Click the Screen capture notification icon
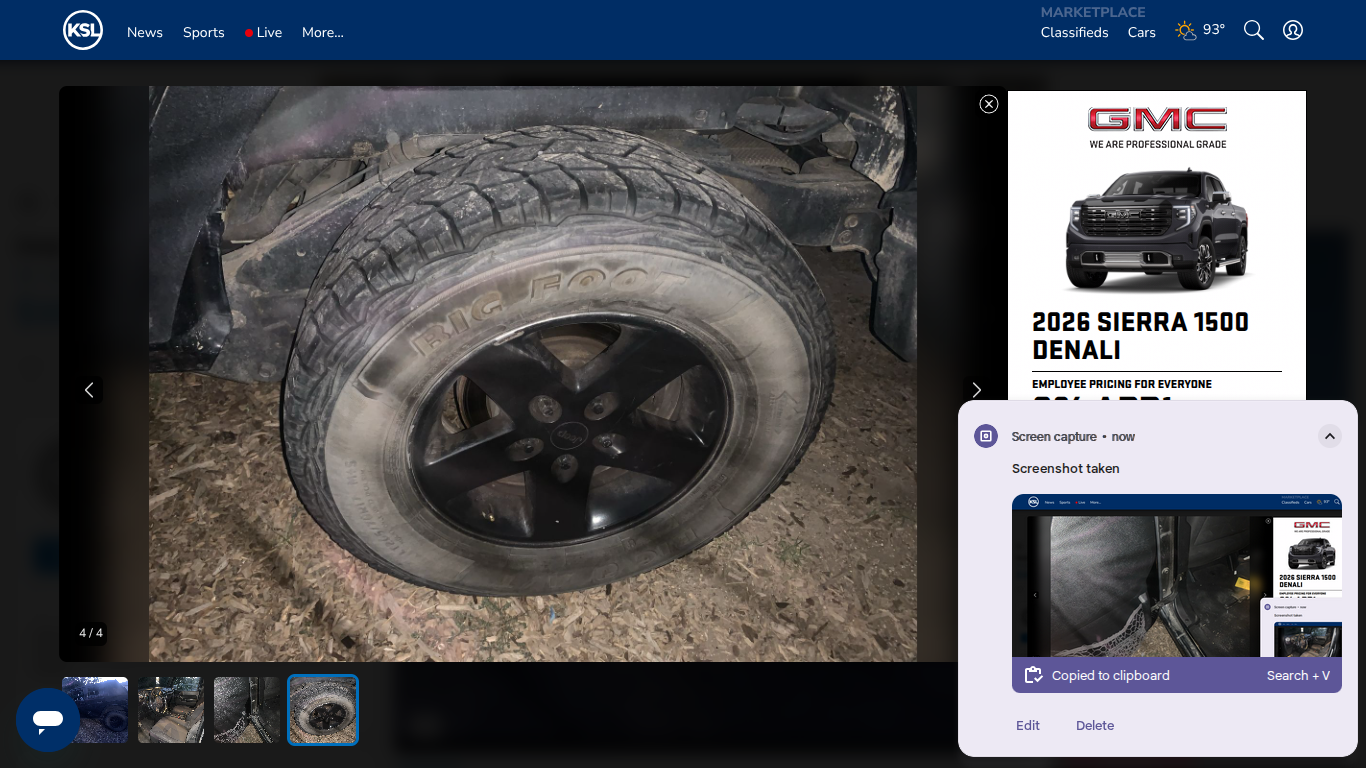Image resolution: width=1366 pixels, height=768 pixels. pos(986,436)
